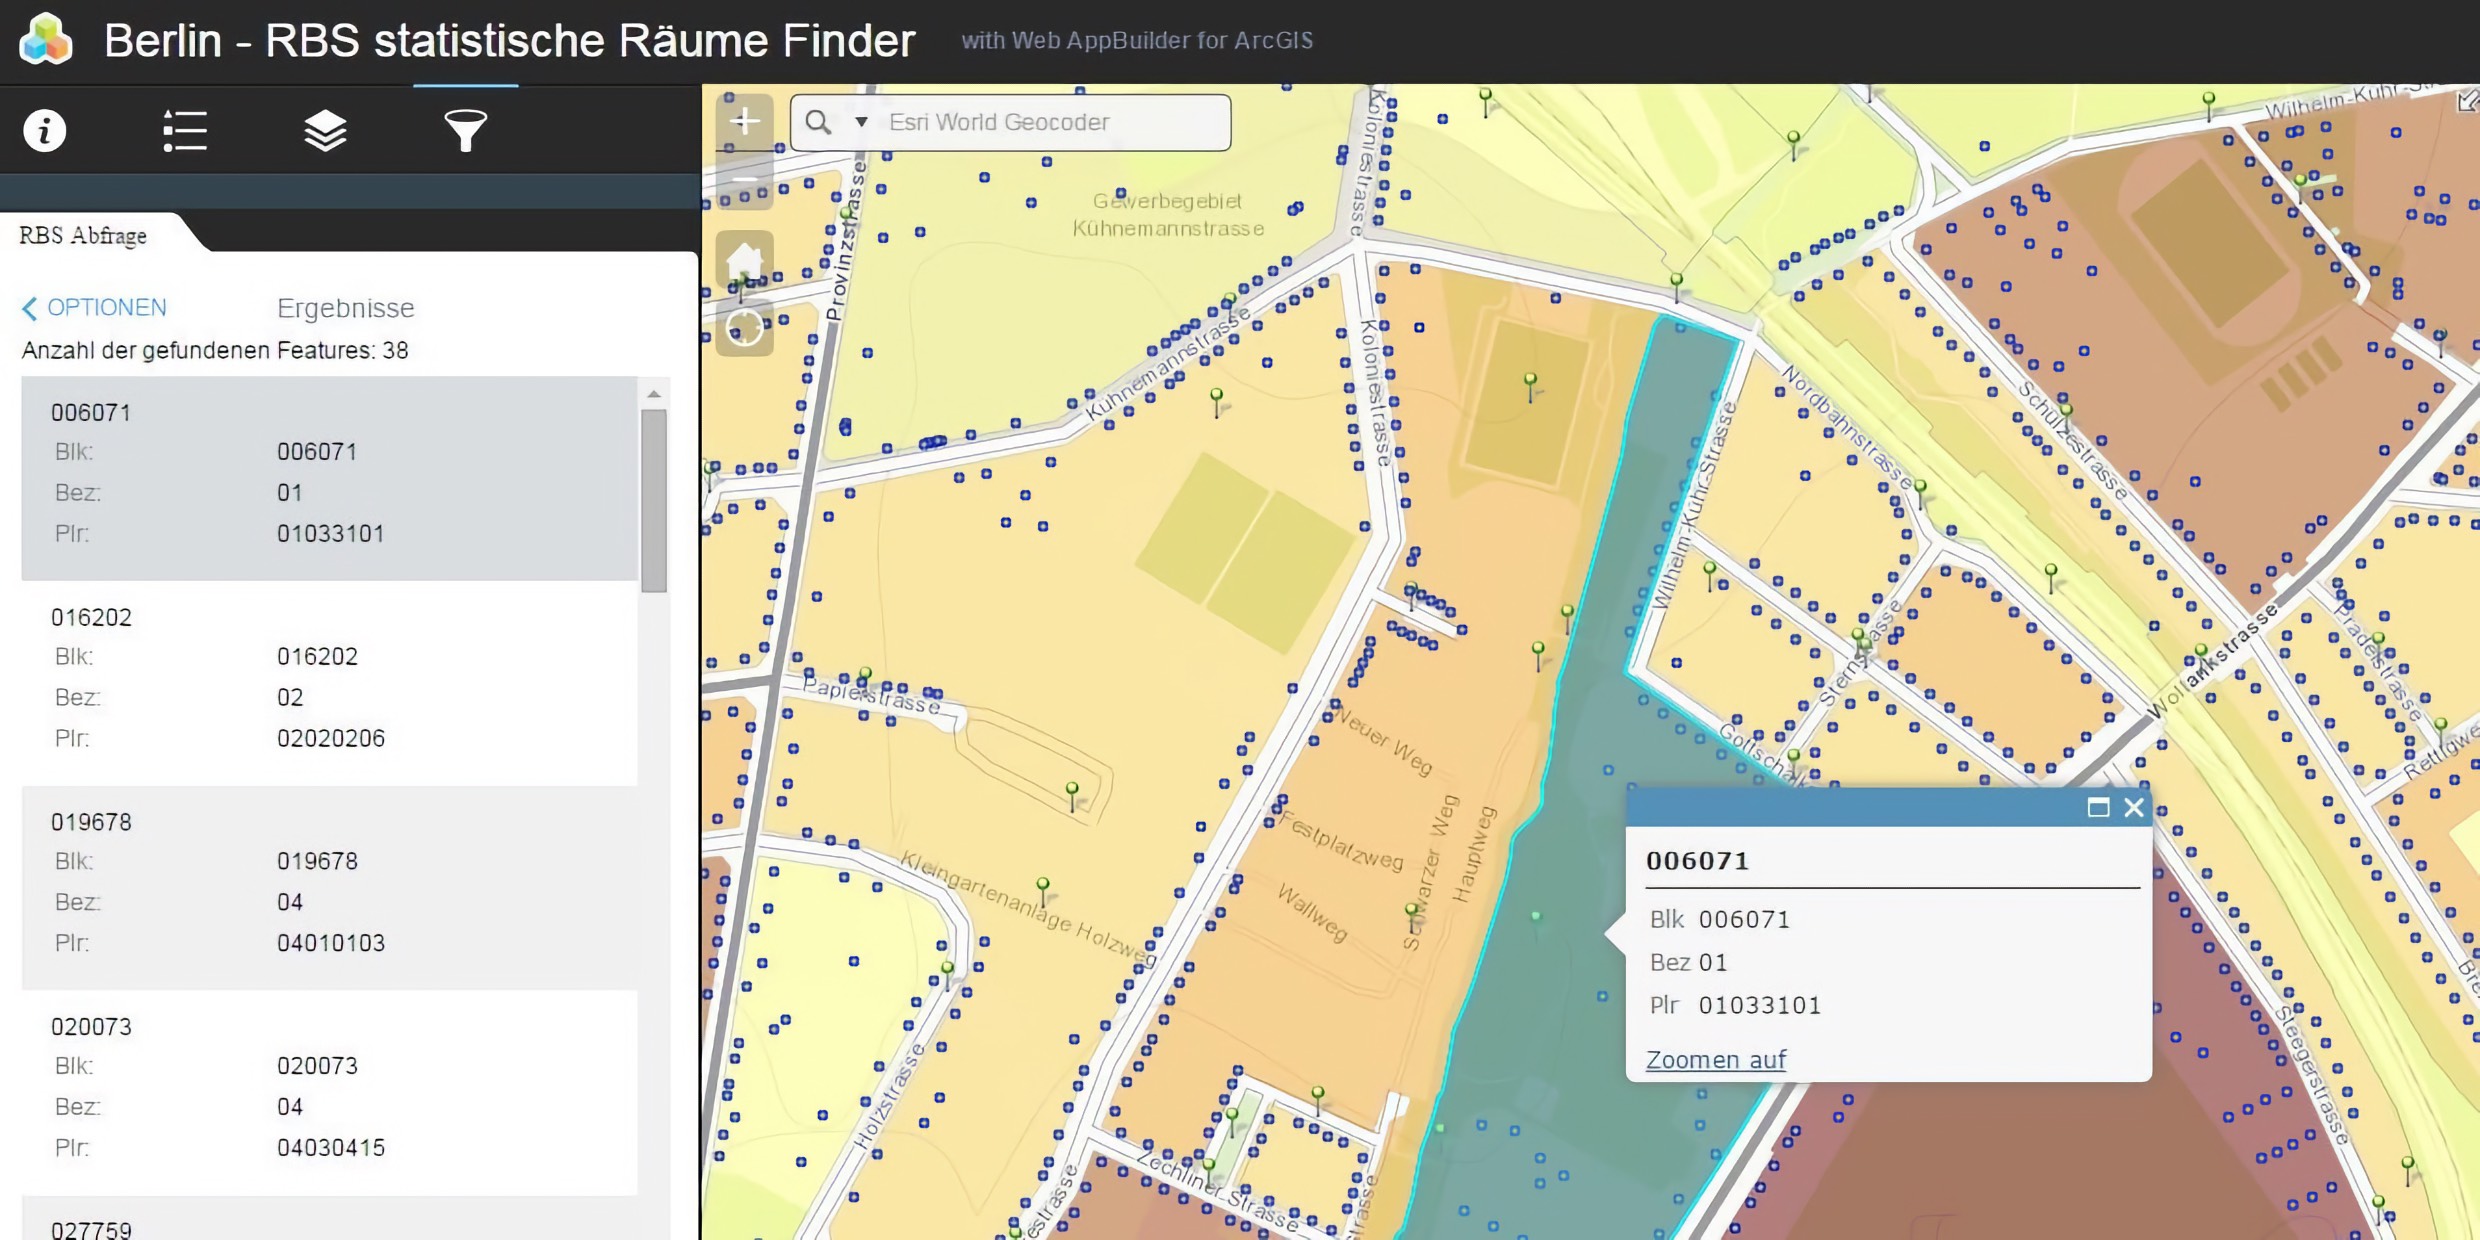Zoom in on the map
This screenshot has height=1240, width=2480.
(x=744, y=120)
